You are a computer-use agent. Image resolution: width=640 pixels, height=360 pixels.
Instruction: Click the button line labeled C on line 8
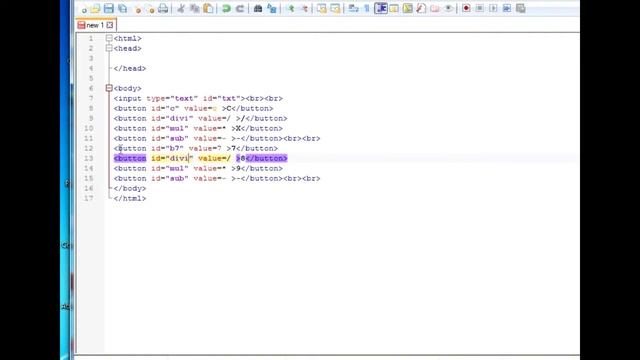tap(193, 108)
